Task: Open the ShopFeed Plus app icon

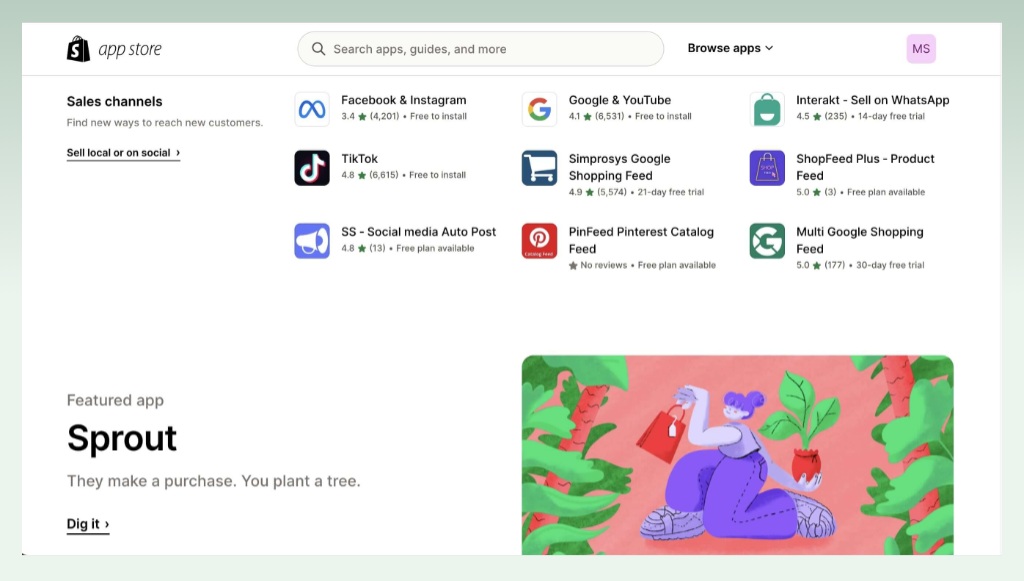Action: pyautogui.click(x=767, y=168)
